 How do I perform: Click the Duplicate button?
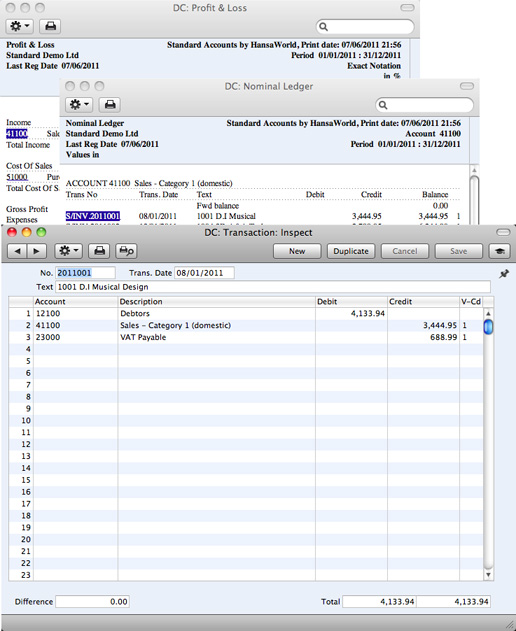[351, 251]
